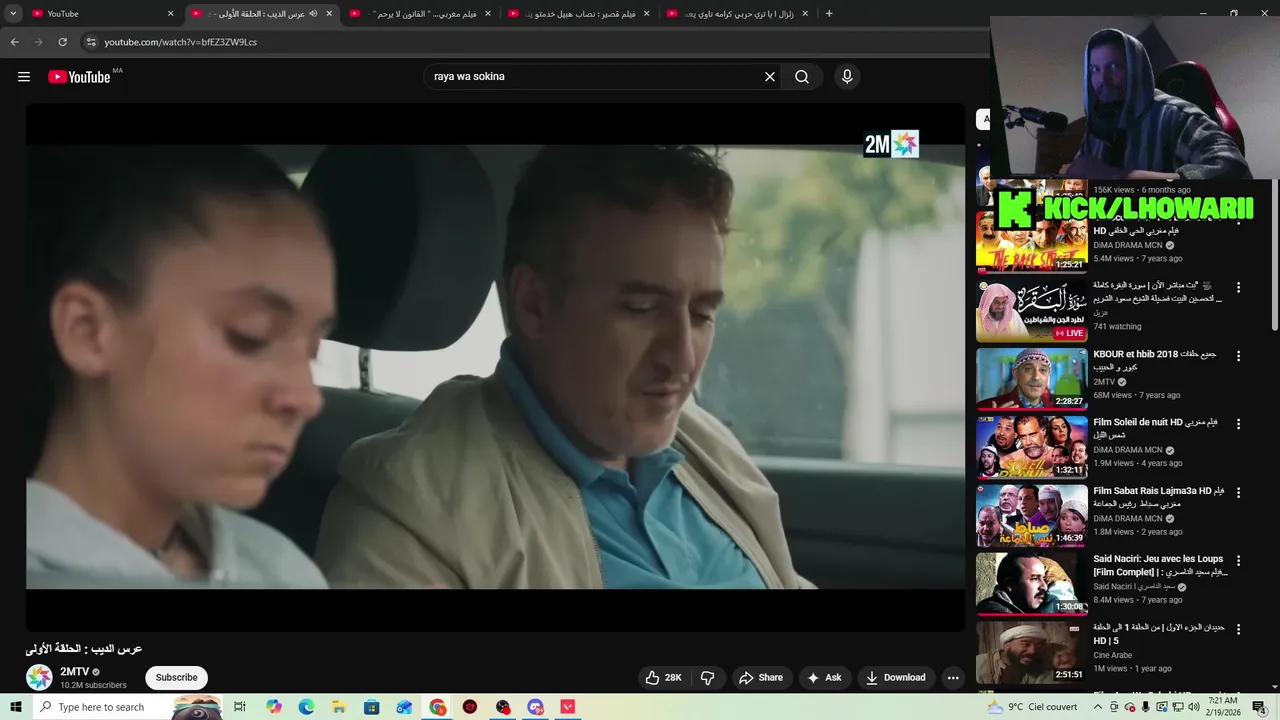Click the Windows taskbar search box
This screenshot has width=1280, height=720.
tap(127, 707)
